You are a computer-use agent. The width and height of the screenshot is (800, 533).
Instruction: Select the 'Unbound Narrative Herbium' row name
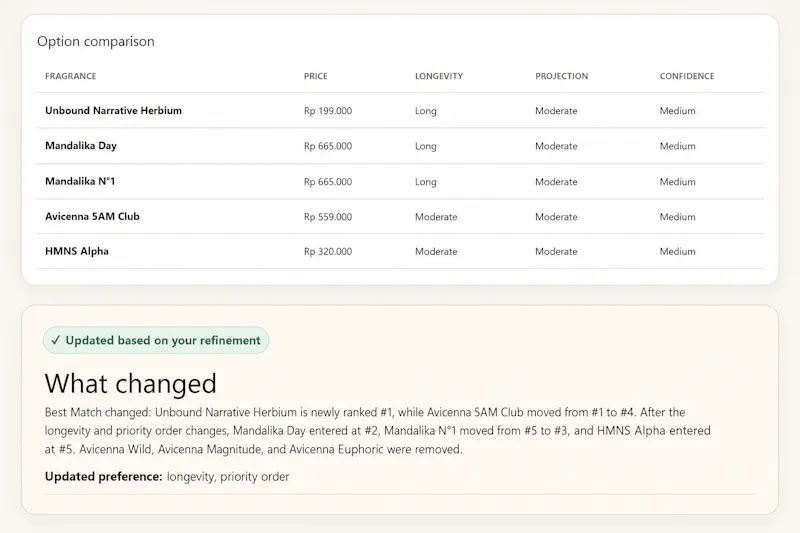113,111
